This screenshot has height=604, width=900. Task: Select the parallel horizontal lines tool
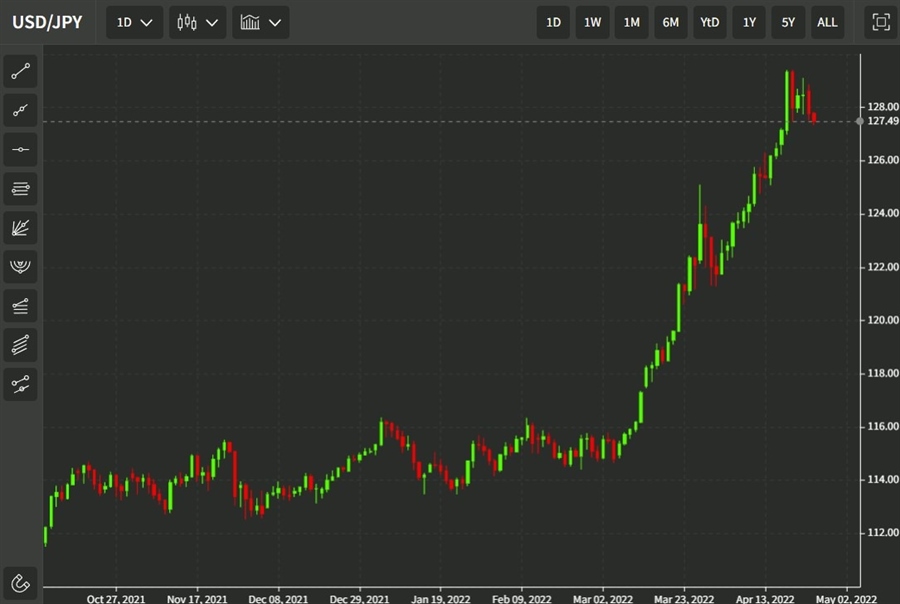pos(21,188)
